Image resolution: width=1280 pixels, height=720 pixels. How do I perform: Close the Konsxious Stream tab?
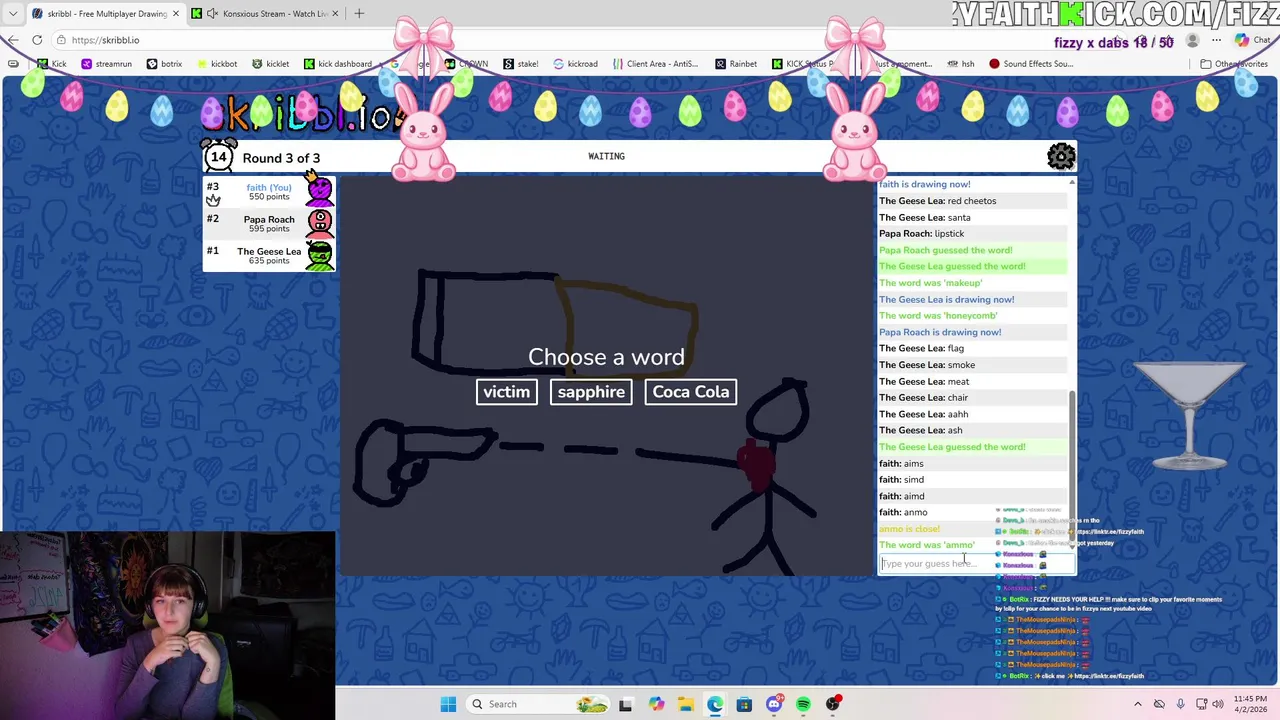(335, 13)
